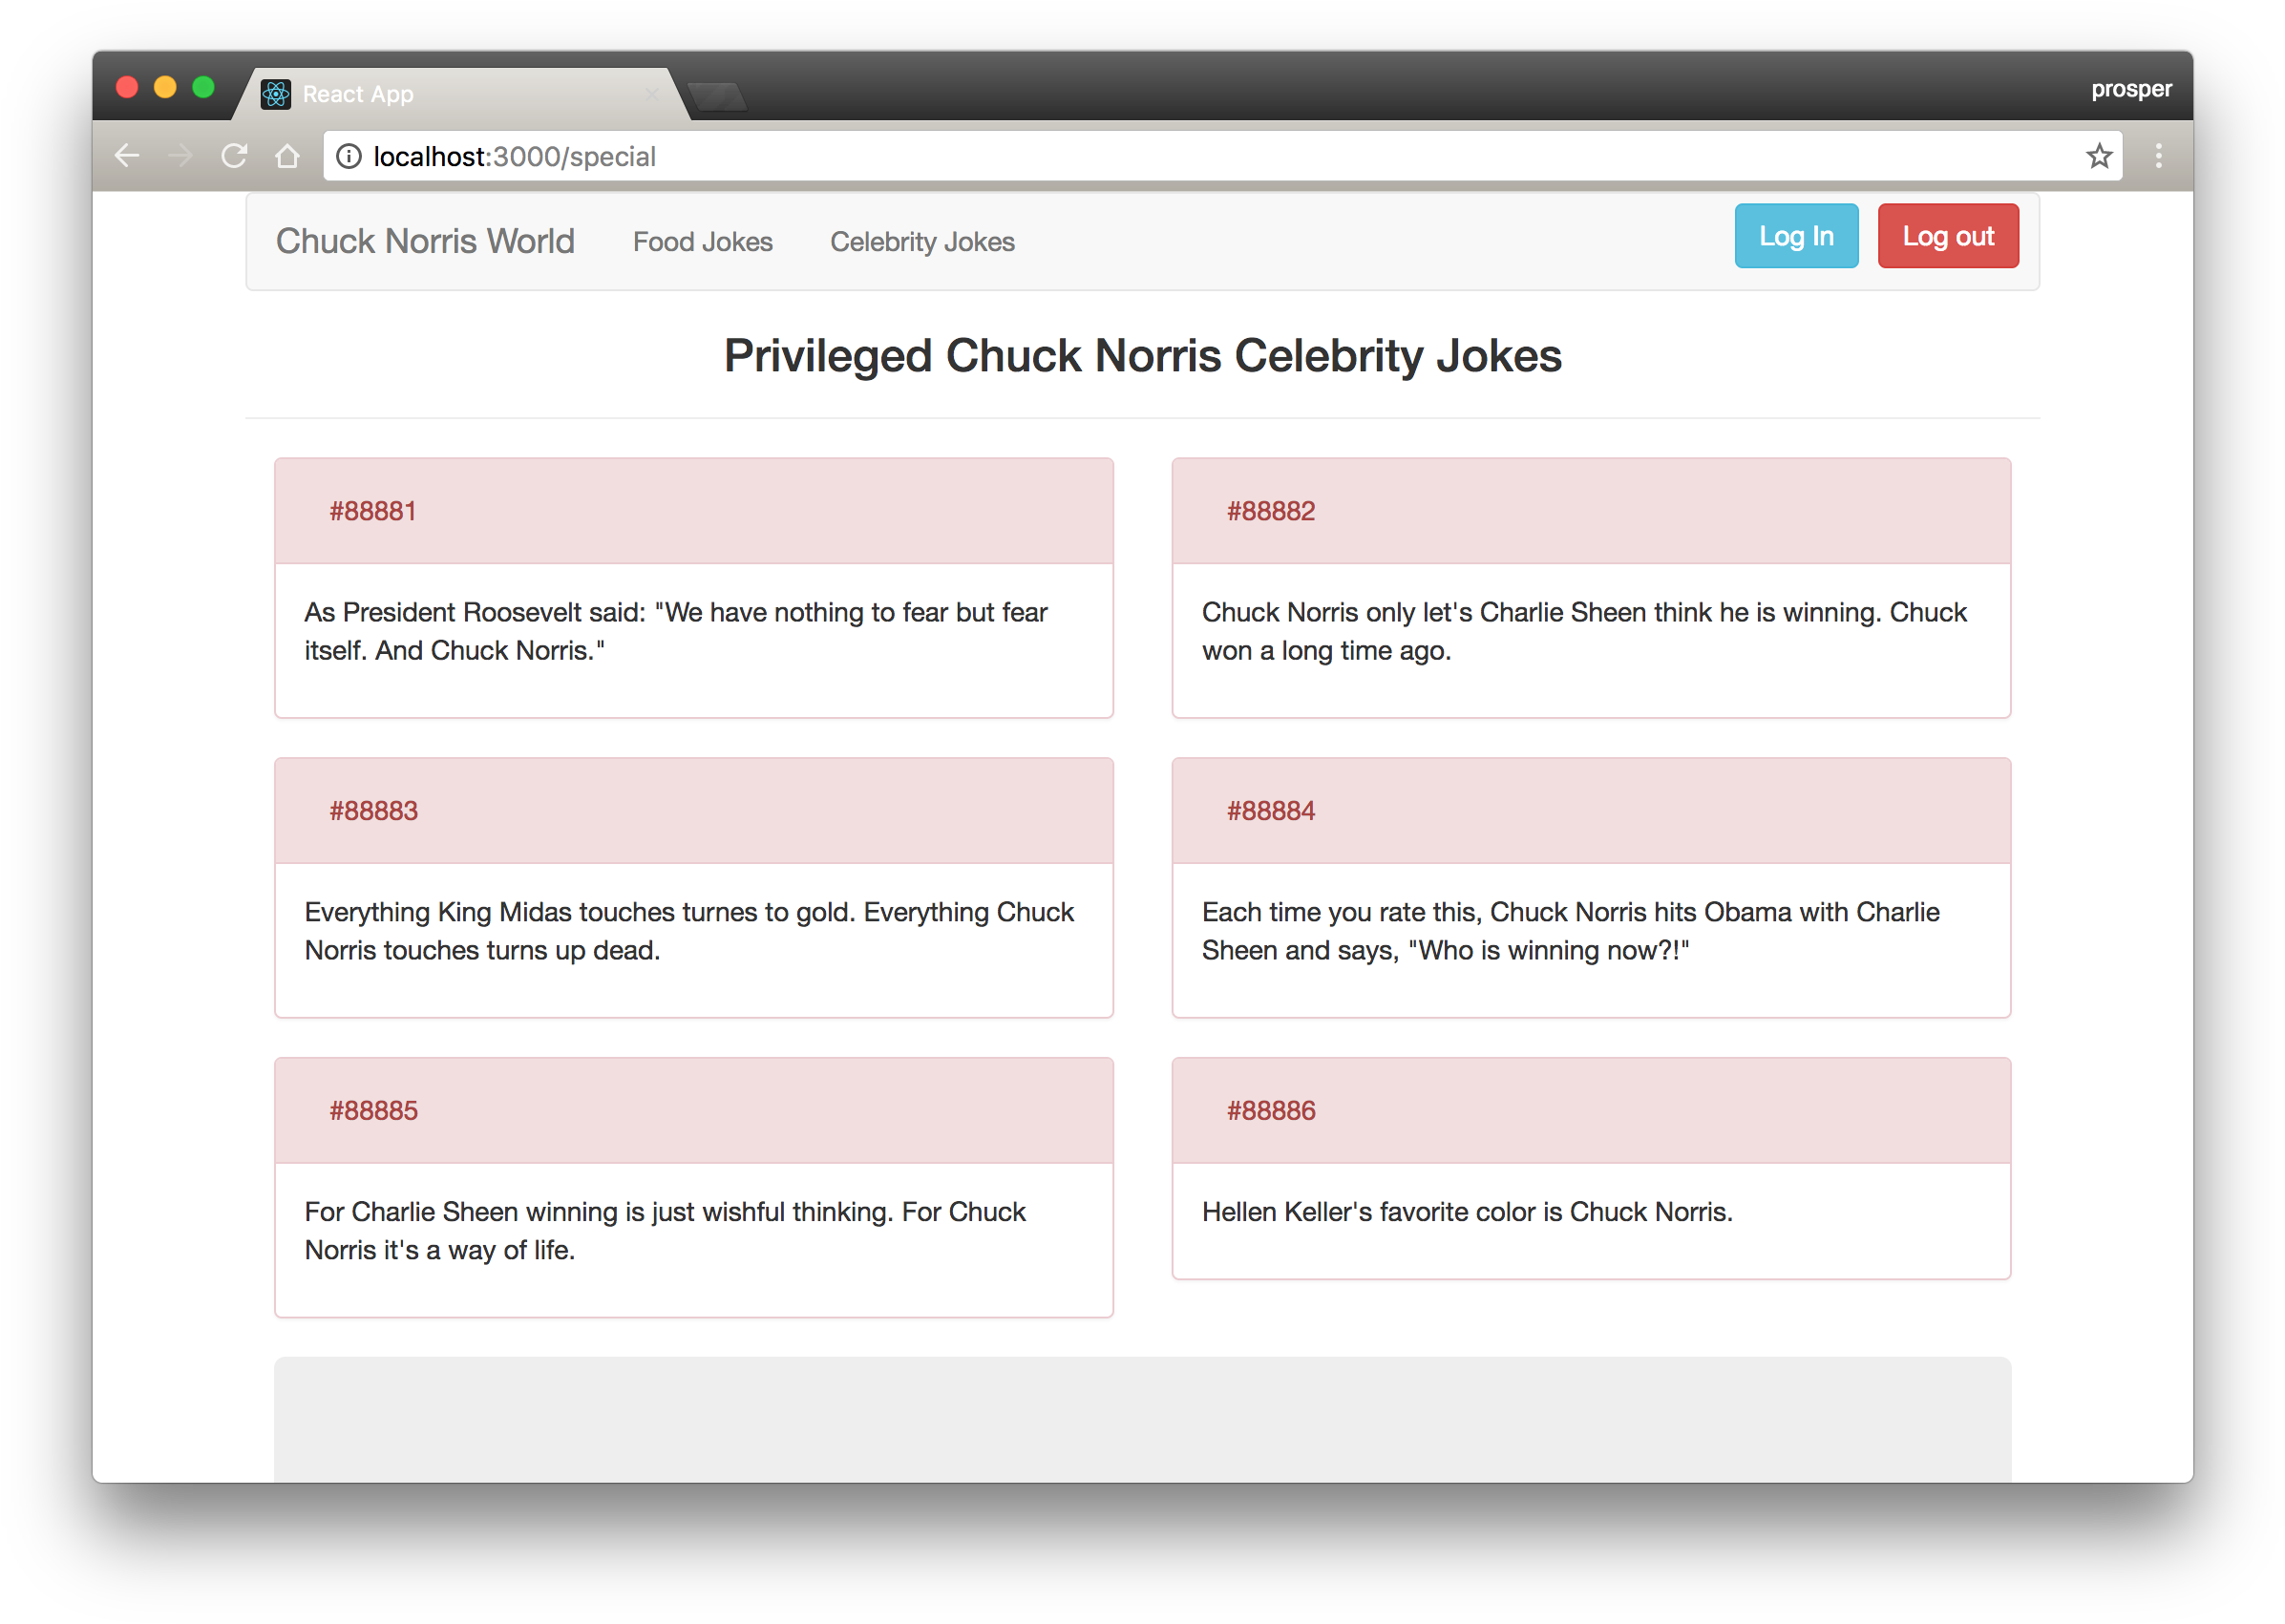Click the back navigation arrow
This screenshot has width=2285, height=1624.
[x=127, y=156]
